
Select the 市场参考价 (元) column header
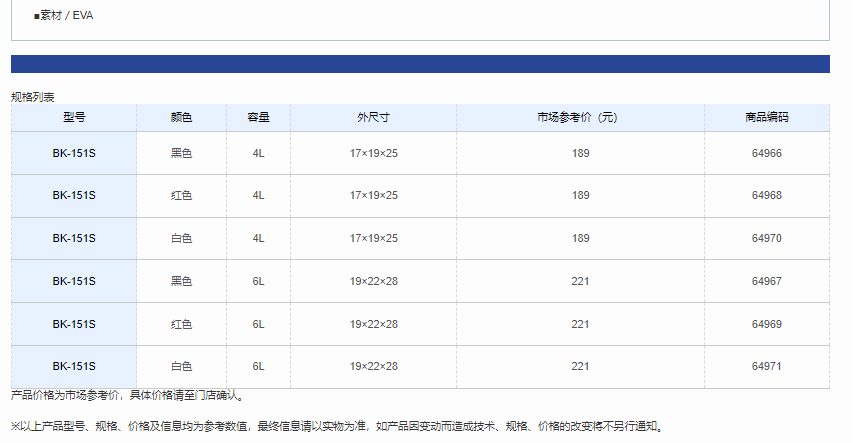pyautogui.click(x=580, y=117)
